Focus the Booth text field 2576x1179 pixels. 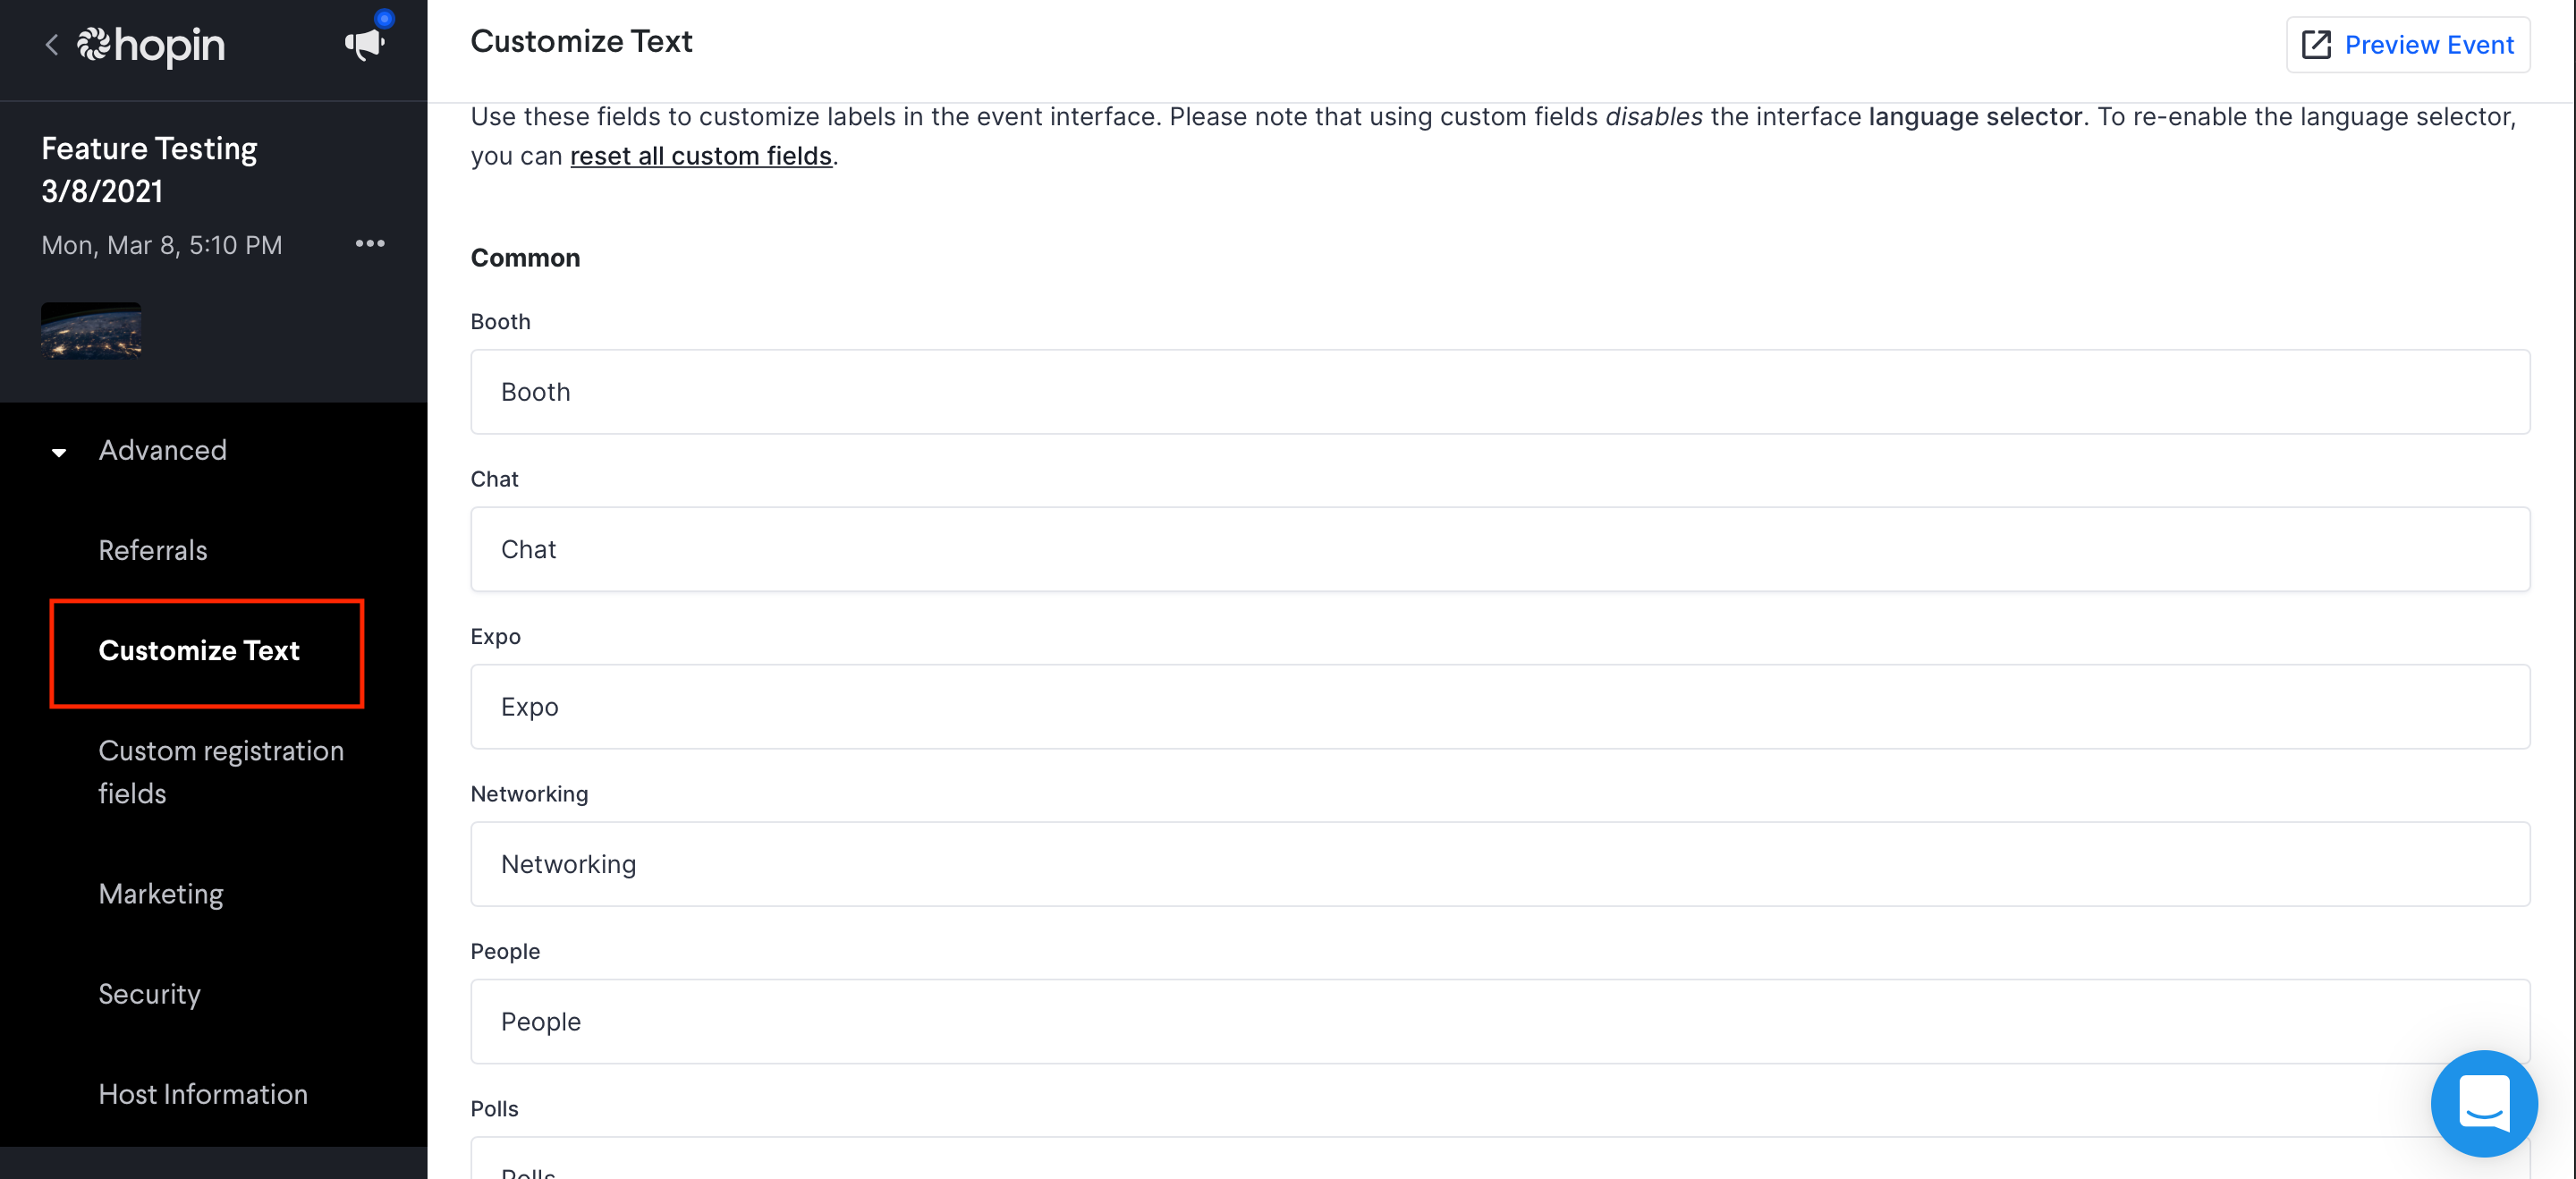(1500, 392)
